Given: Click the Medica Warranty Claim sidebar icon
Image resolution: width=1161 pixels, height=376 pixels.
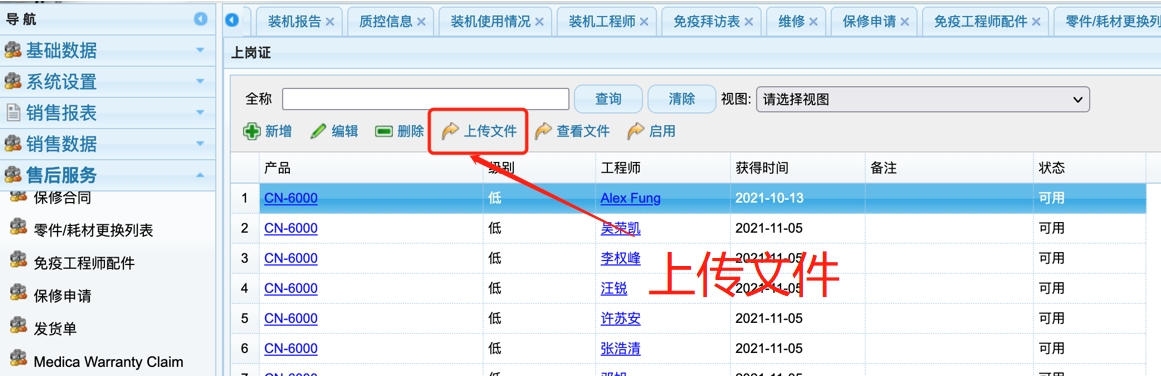Looking at the screenshot, I should coord(18,359).
